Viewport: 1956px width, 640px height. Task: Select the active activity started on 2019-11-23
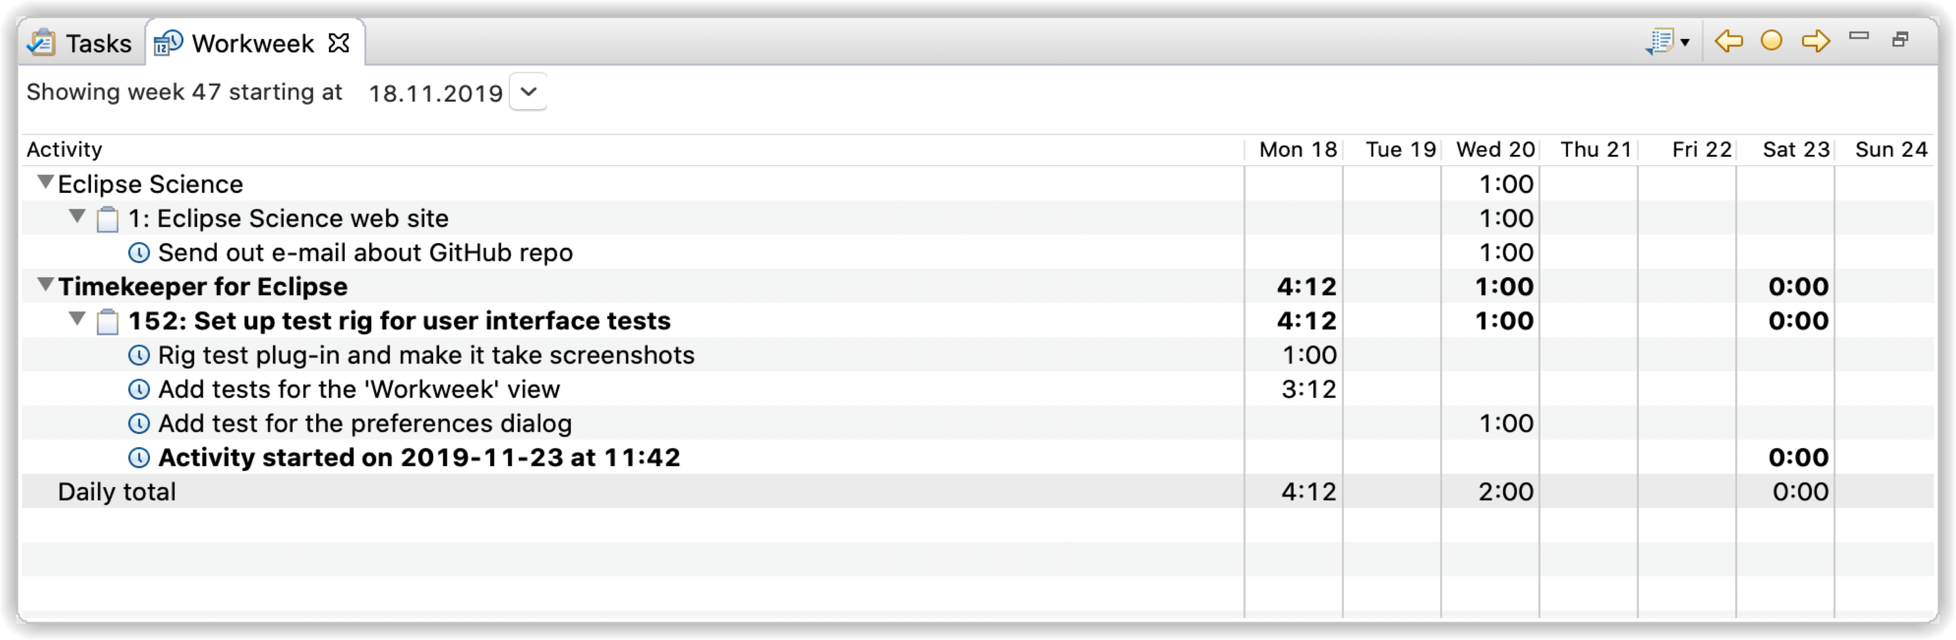(419, 458)
